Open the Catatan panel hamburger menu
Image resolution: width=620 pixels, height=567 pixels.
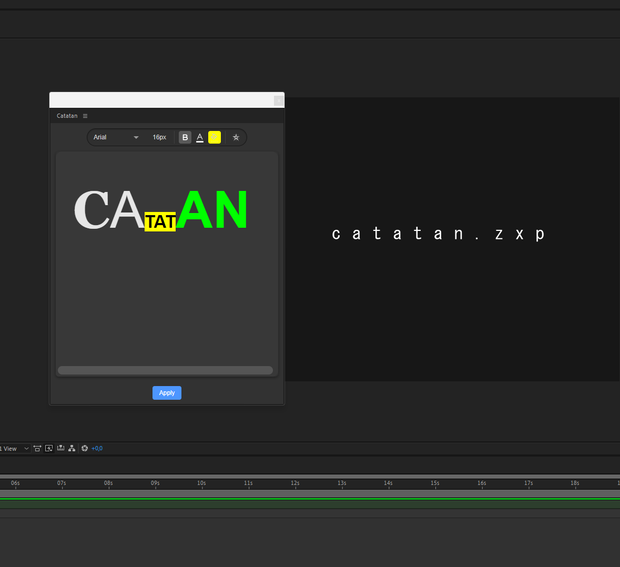(x=85, y=116)
